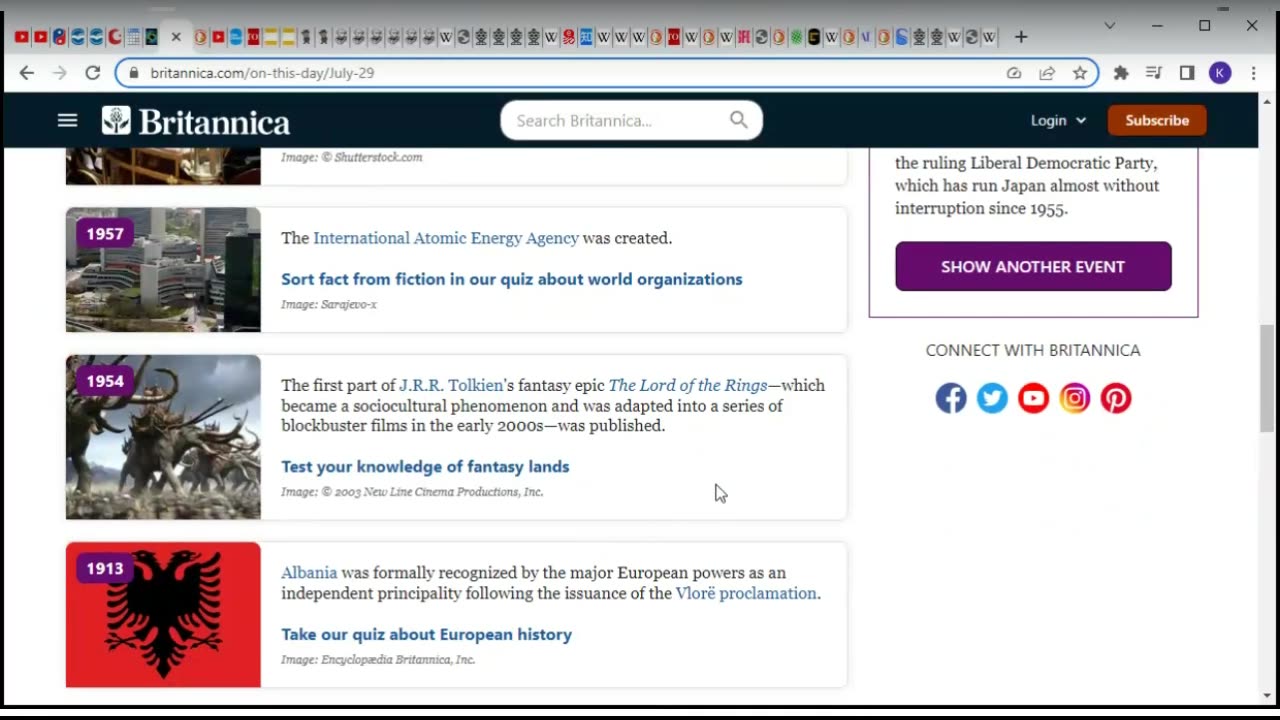Click 'CONNECT WITH BRITANNICA' heading text

pyautogui.click(x=1033, y=350)
